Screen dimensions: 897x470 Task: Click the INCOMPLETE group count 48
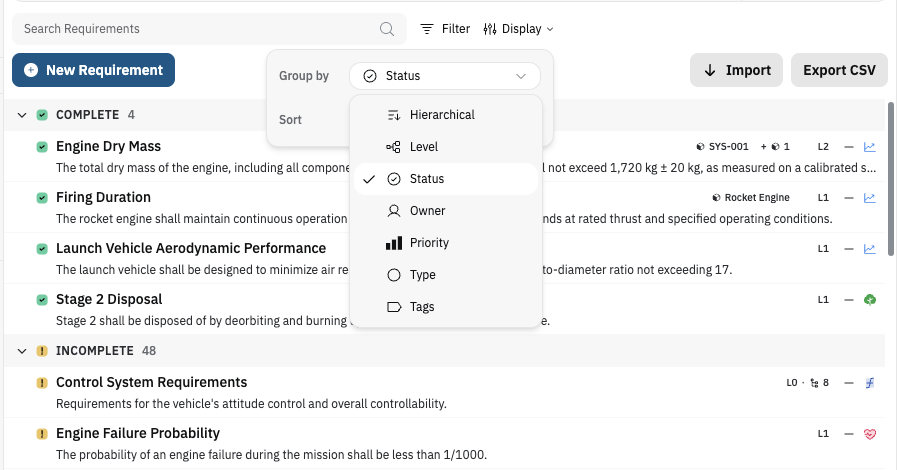tap(149, 351)
